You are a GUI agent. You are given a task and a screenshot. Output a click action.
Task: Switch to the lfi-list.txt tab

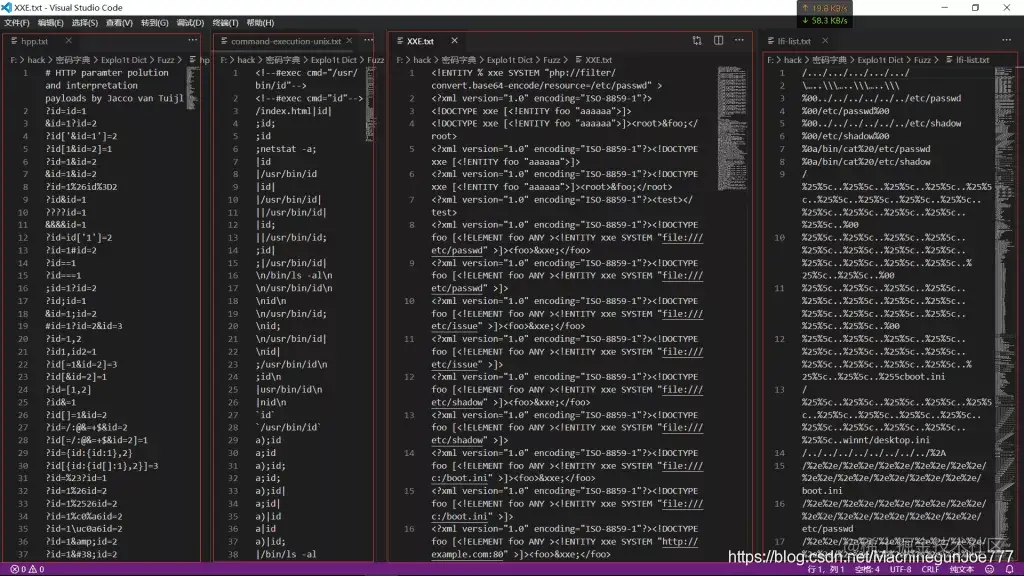793,41
